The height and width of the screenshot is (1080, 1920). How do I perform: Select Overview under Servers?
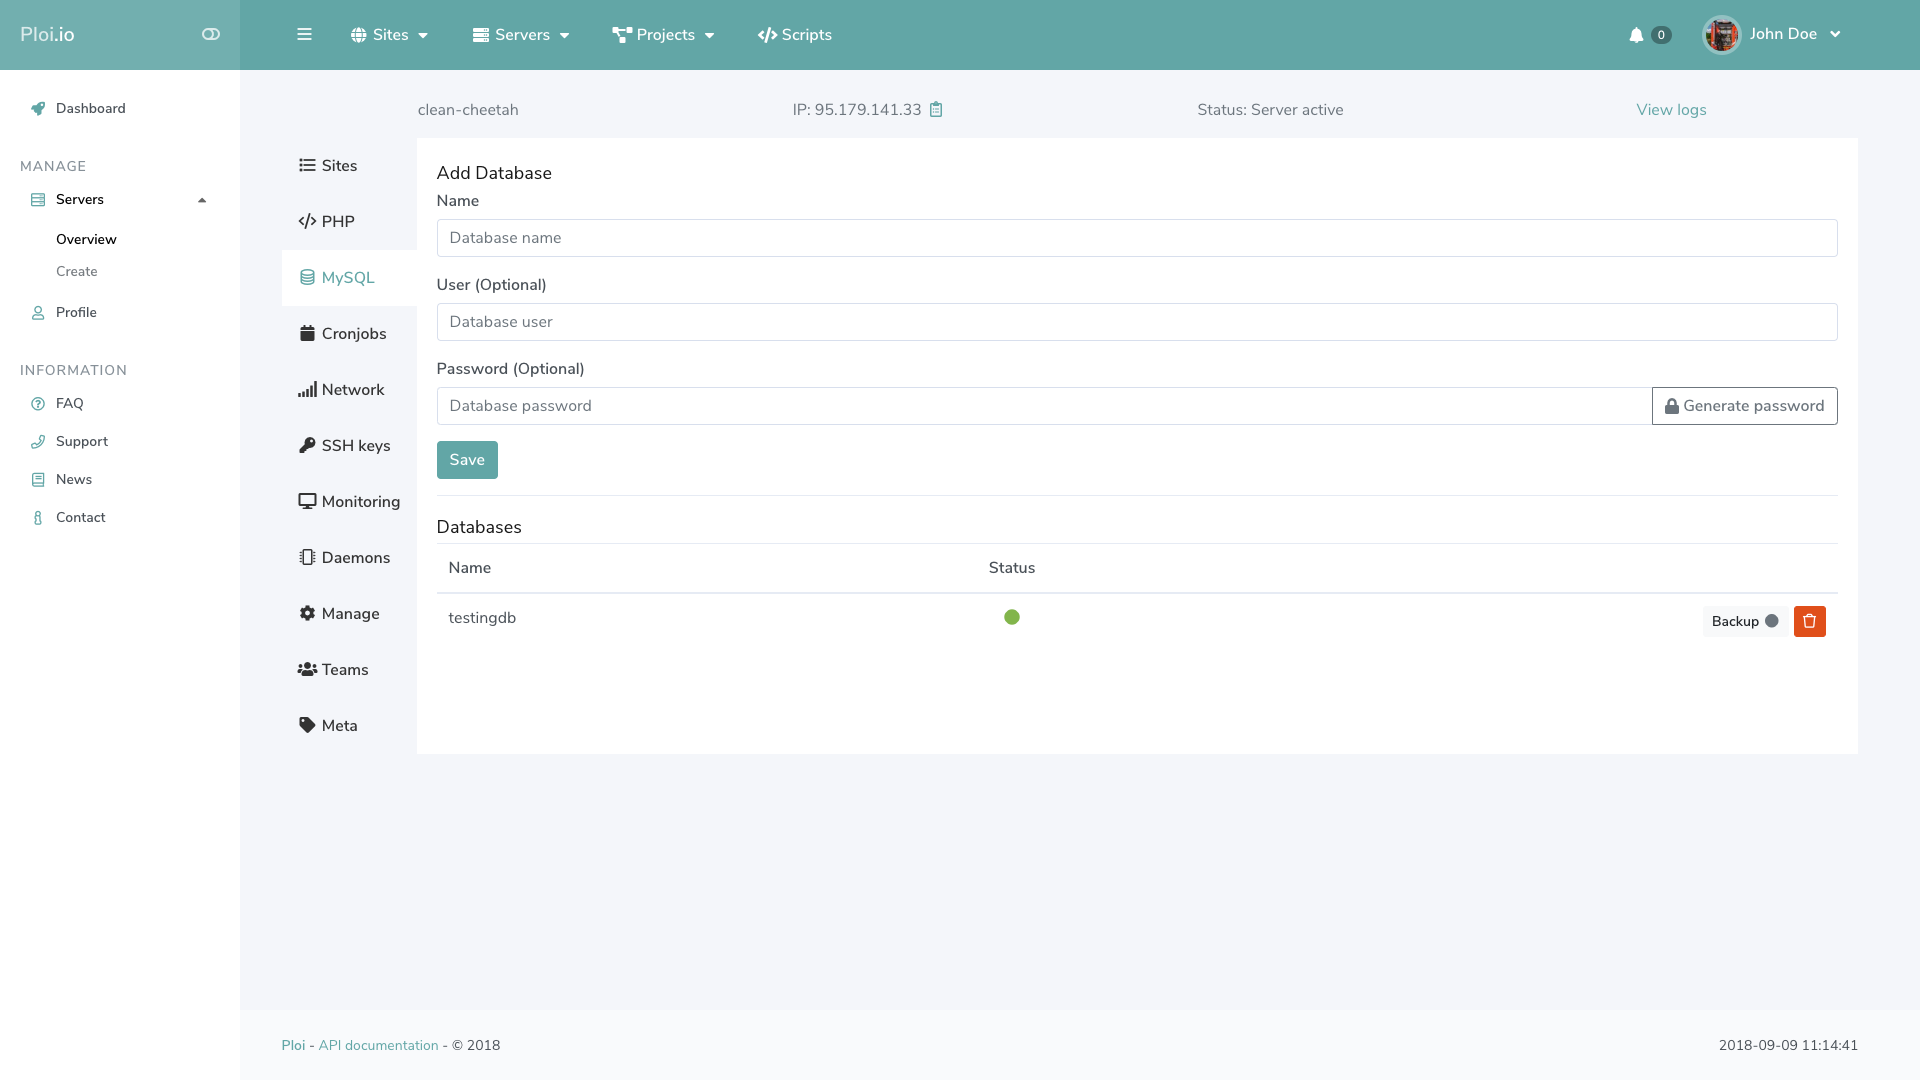point(86,239)
